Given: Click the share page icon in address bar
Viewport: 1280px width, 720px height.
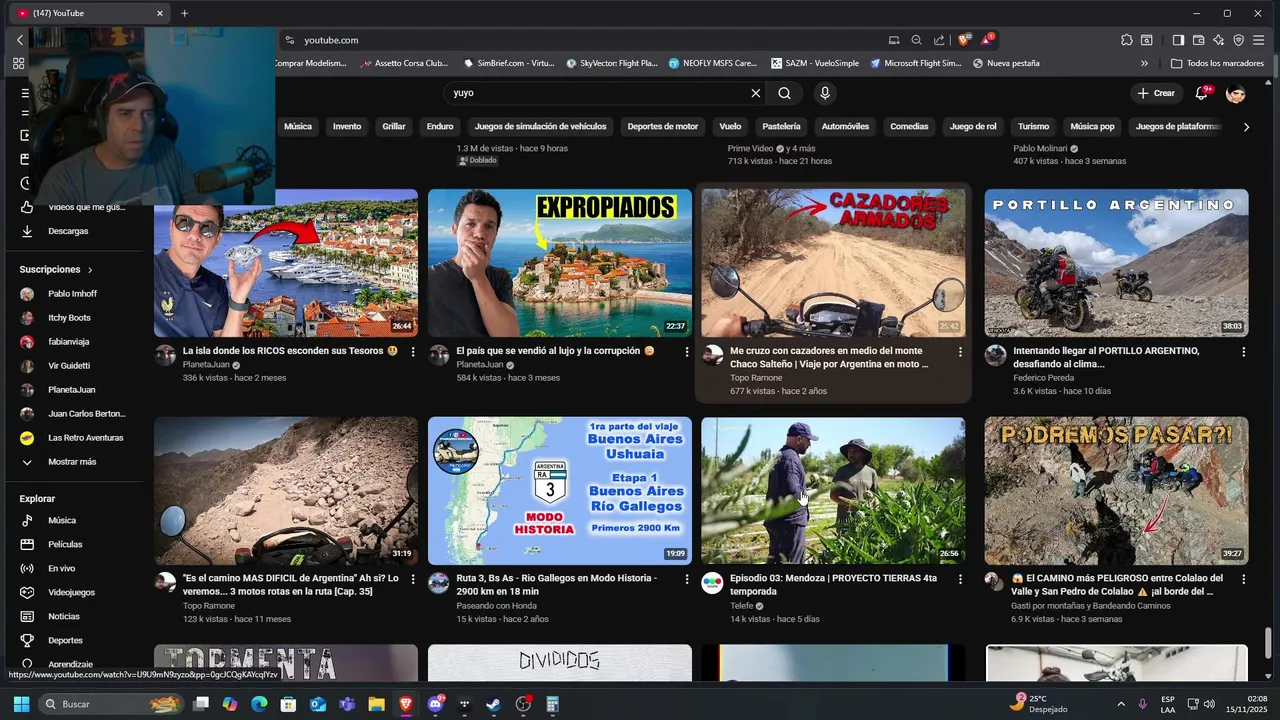Looking at the screenshot, I should 939,40.
